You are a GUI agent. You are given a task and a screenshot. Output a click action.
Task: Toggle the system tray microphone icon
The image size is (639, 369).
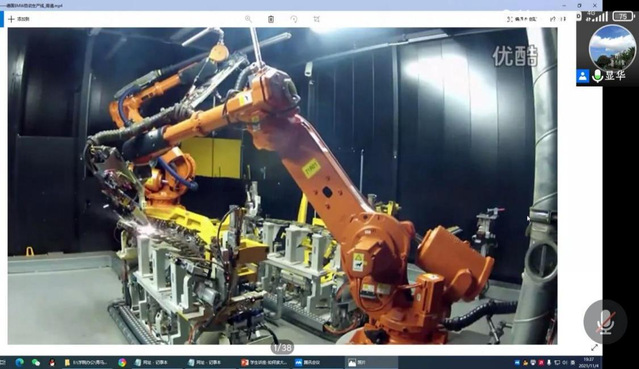pyautogui.click(x=549, y=362)
